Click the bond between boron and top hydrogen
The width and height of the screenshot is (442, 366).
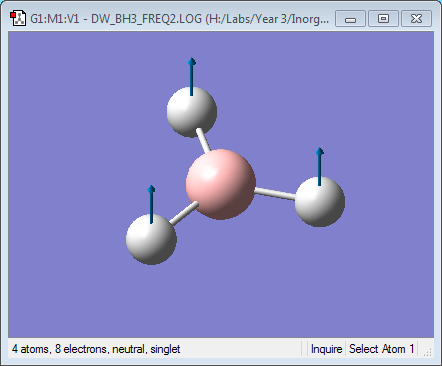[203, 141]
